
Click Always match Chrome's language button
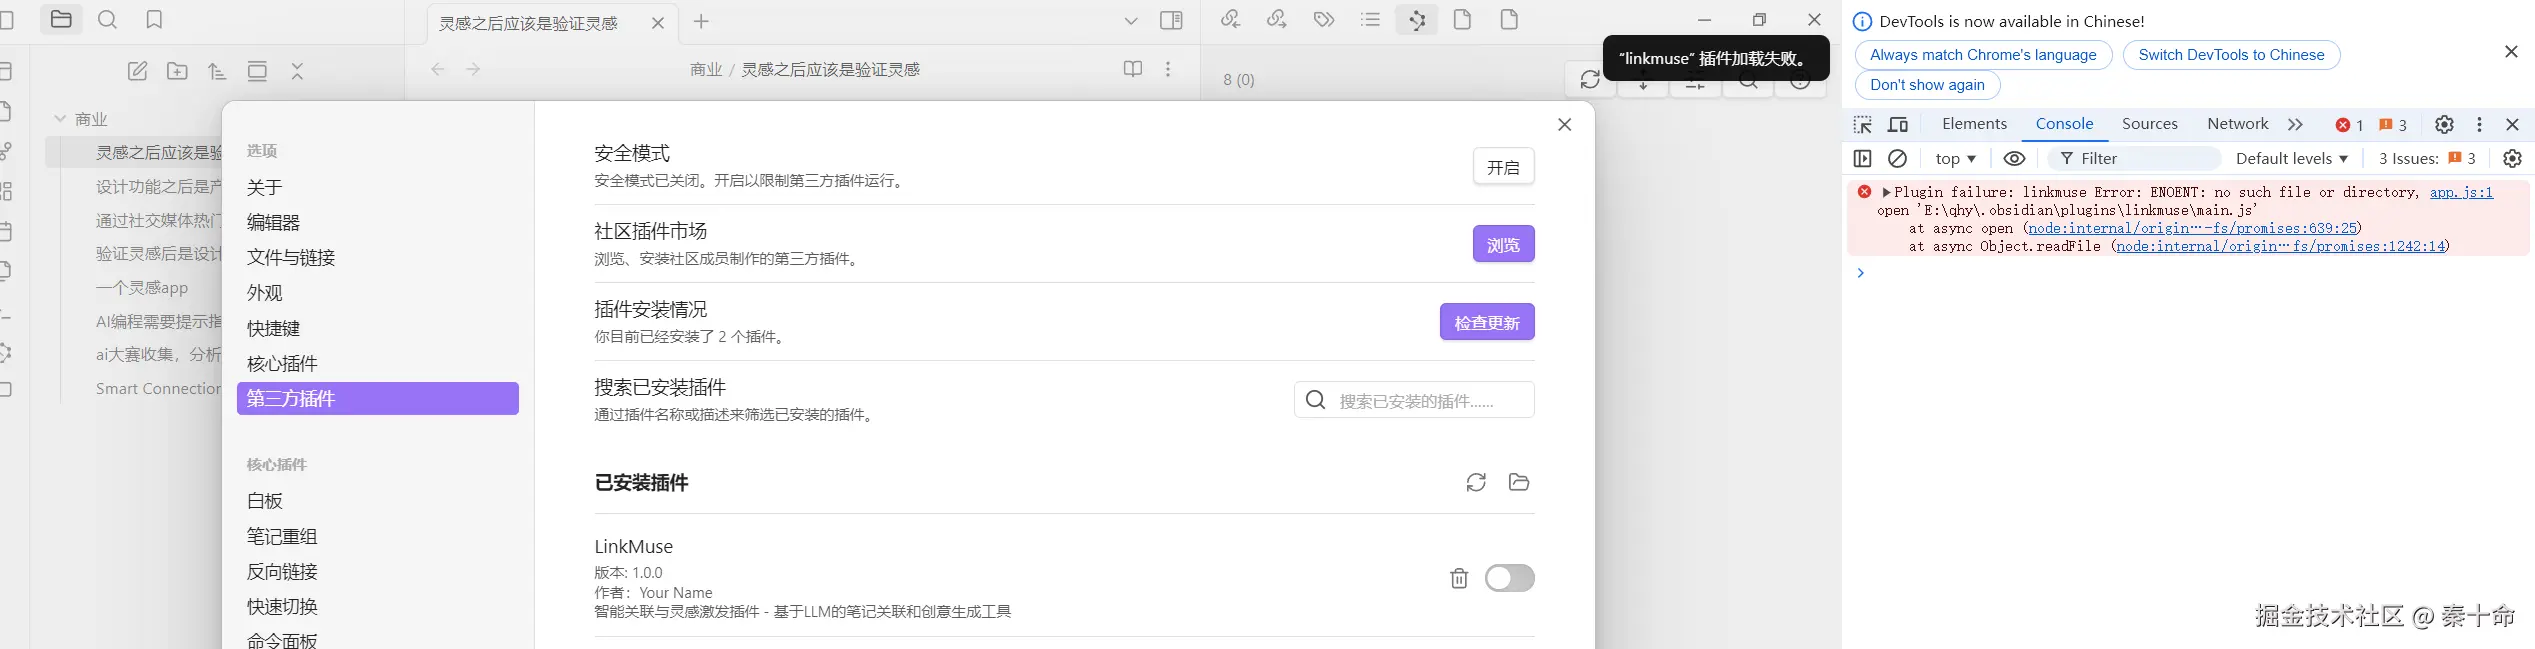(1983, 55)
